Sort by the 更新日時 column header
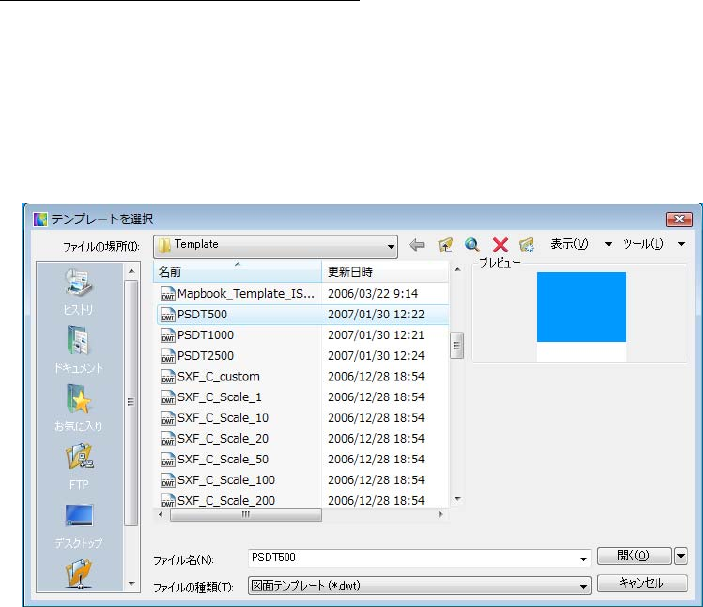The width and height of the screenshot is (703, 607). [x=385, y=272]
